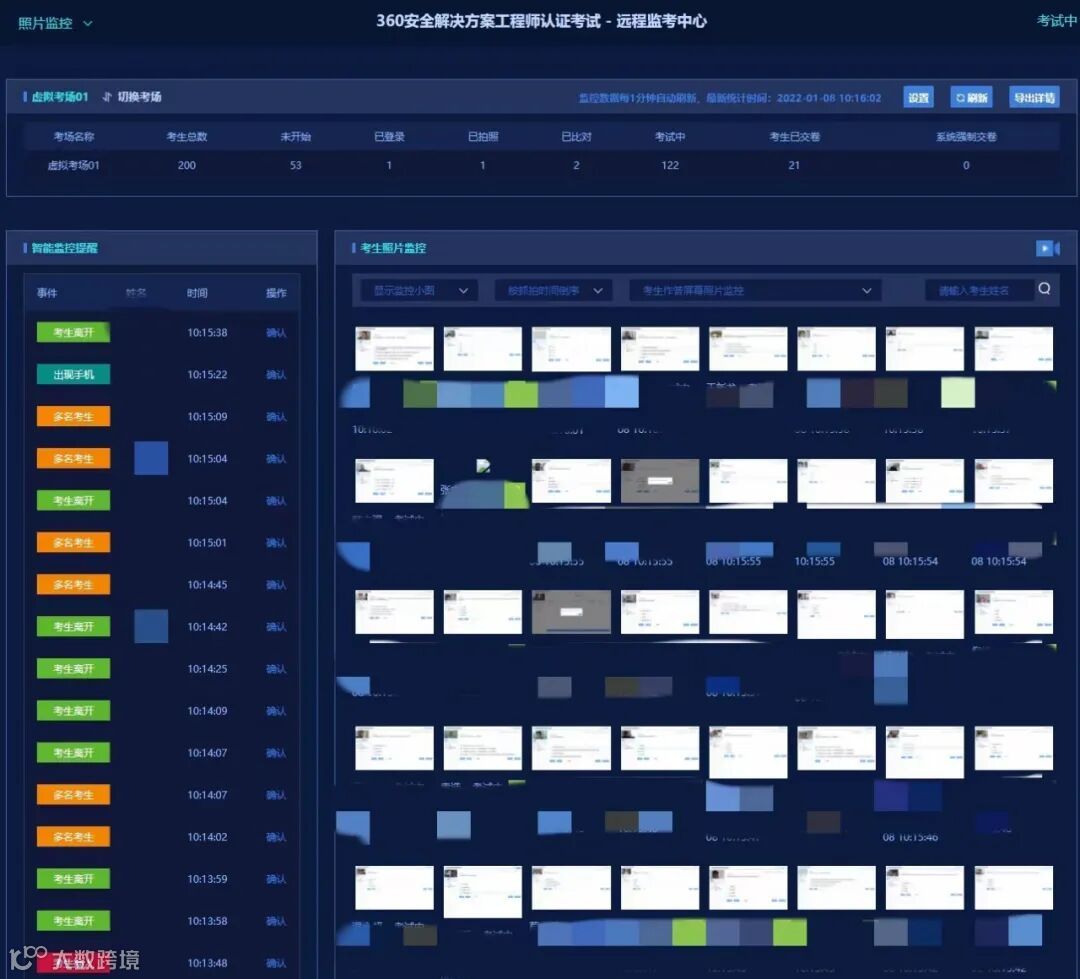
Task: Click 多名考生 tag at 10:15:09
Action: [73, 417]
